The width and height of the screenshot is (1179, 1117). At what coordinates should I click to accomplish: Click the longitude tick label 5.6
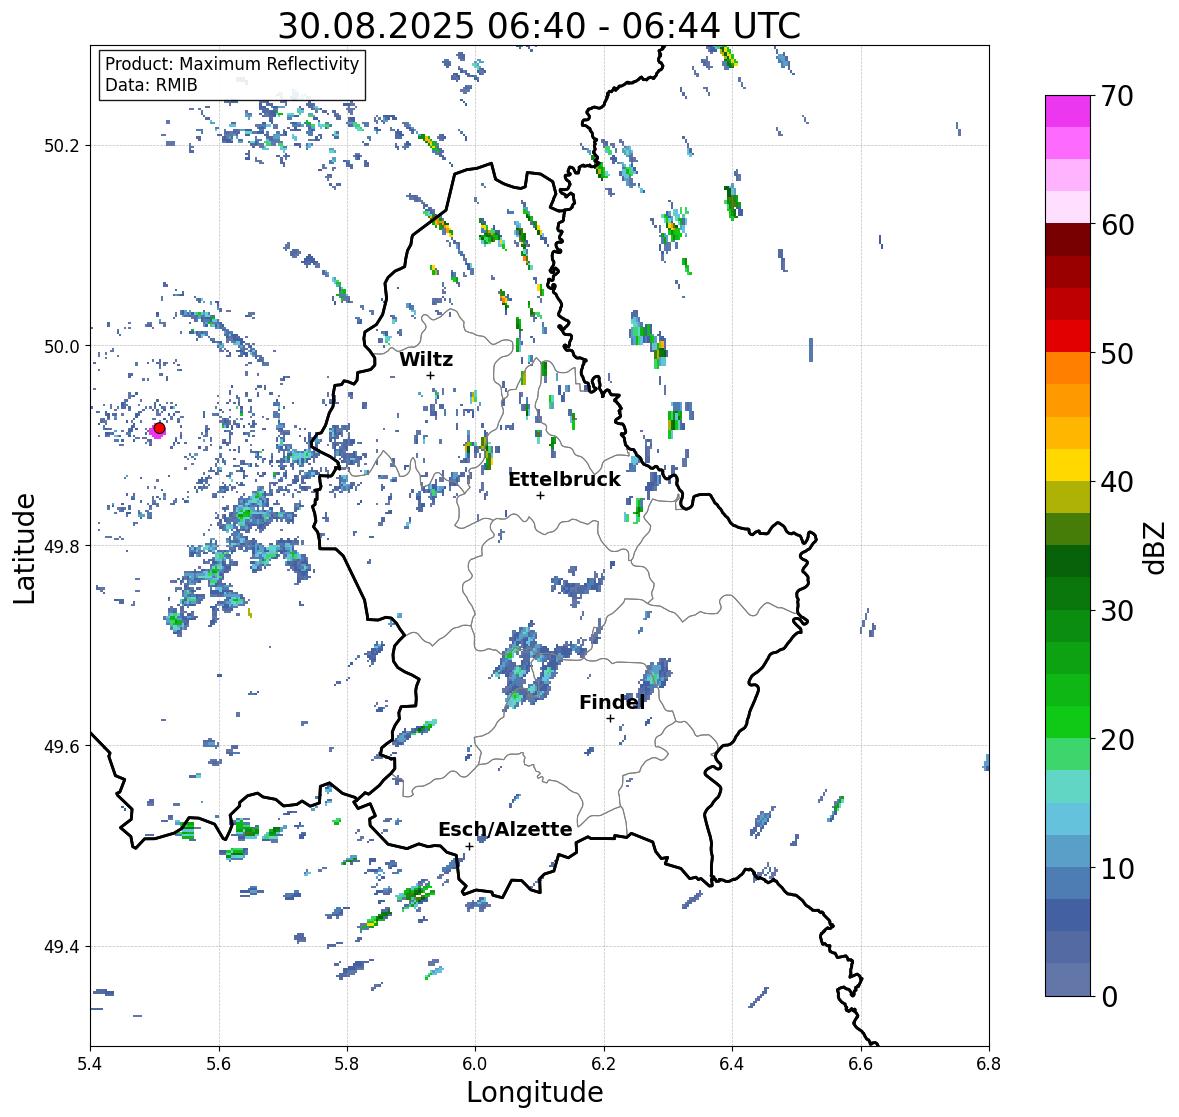click(219, 1064)
